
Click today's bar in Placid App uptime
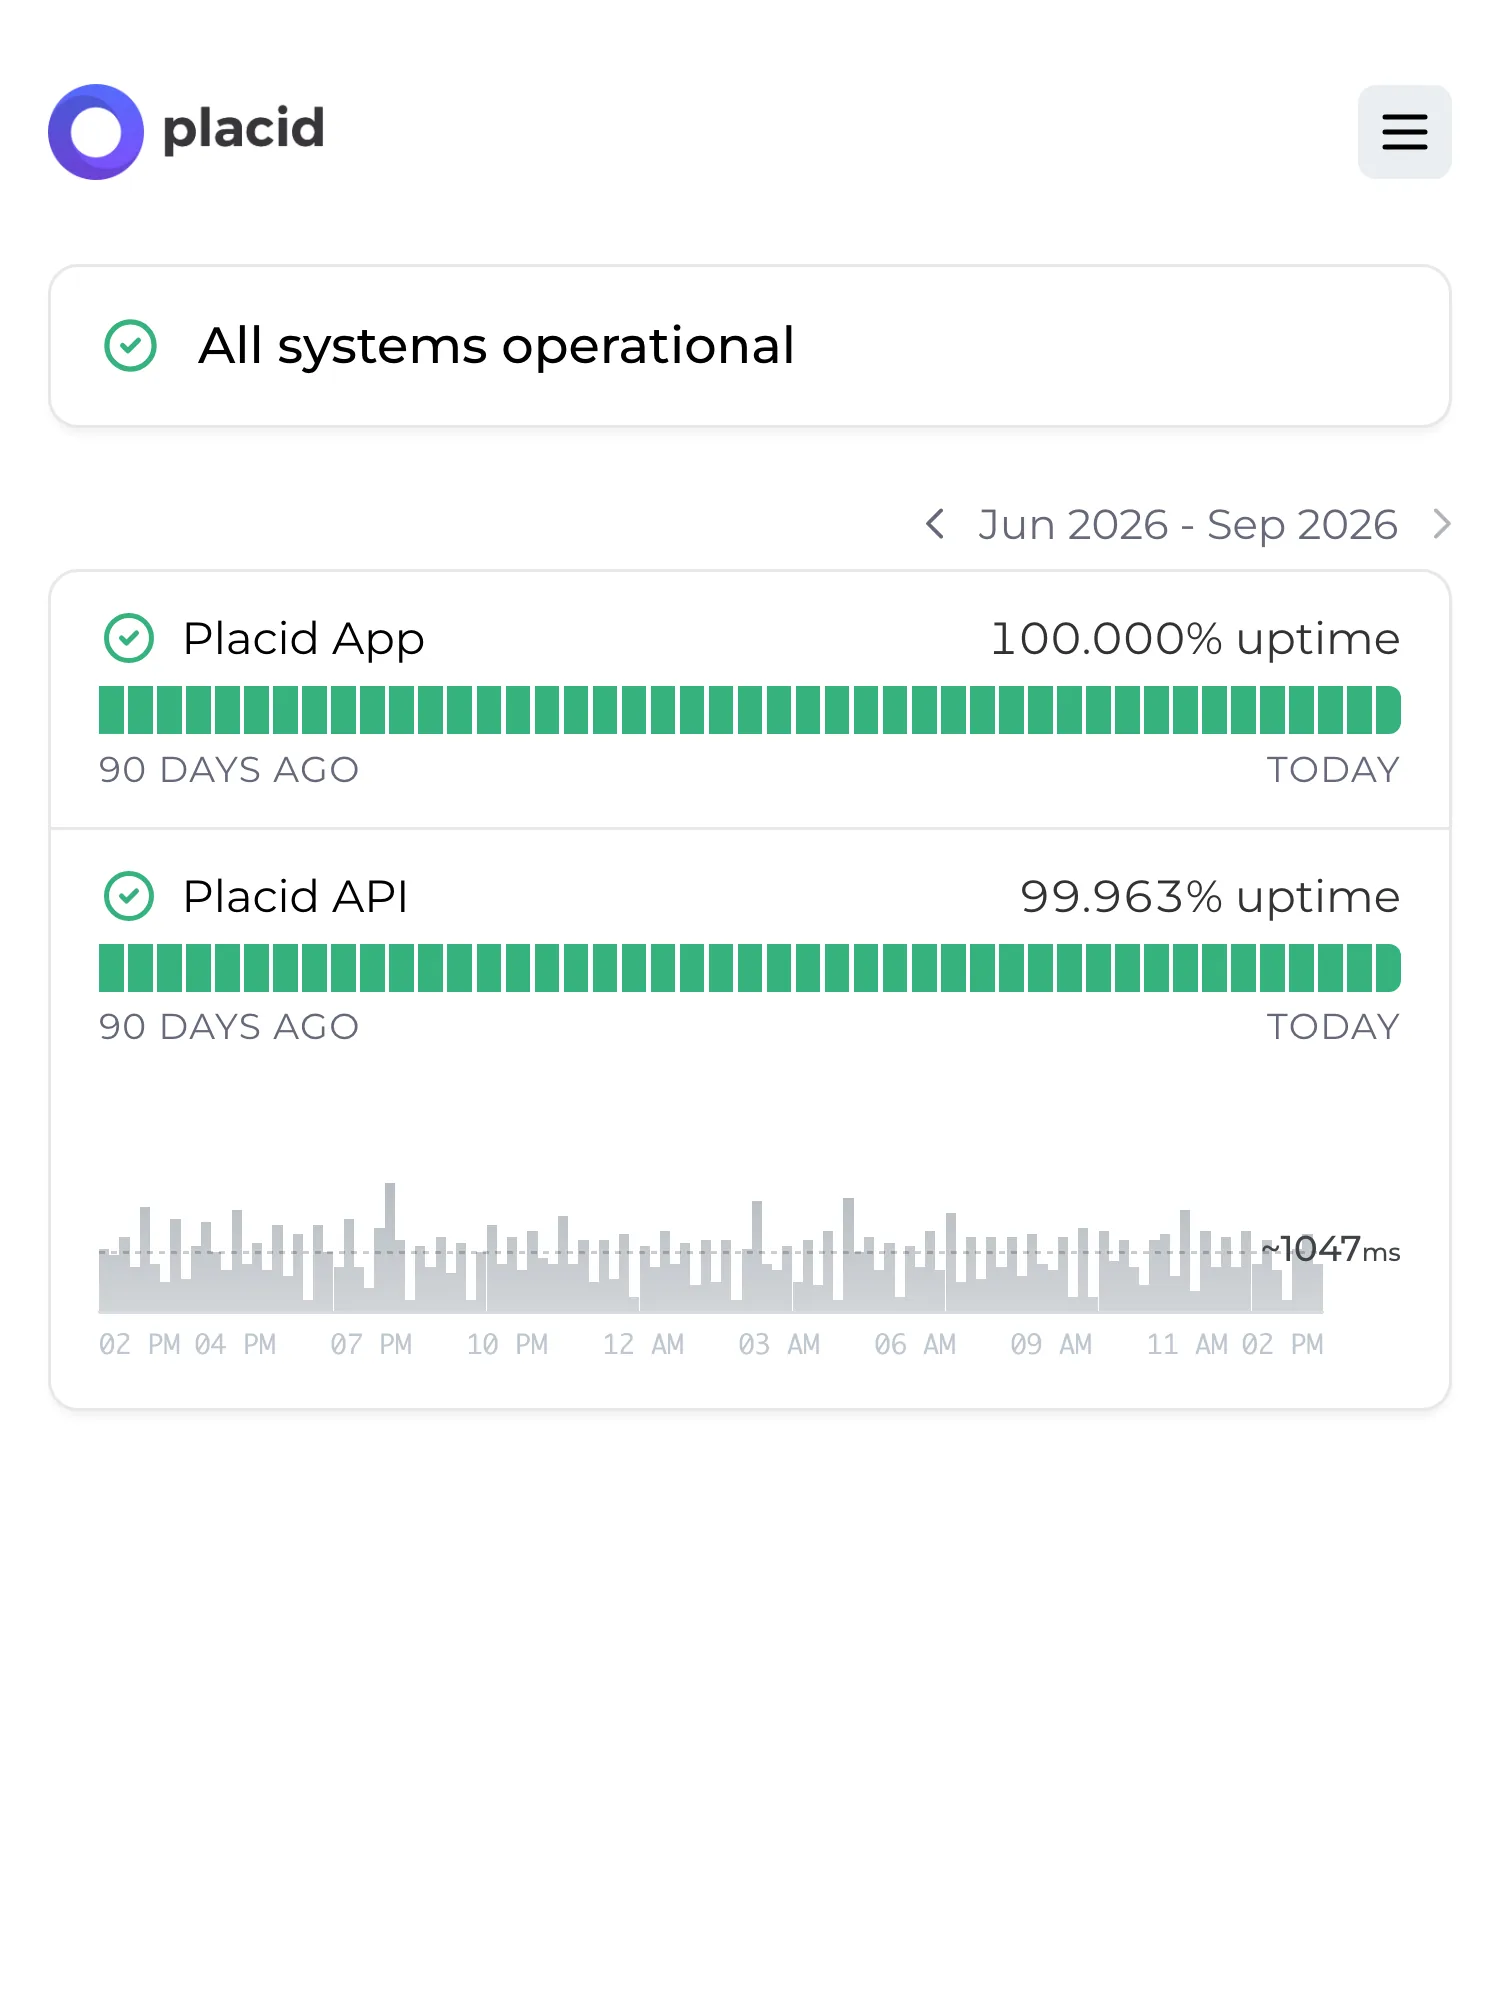[x=1388, y=710]
